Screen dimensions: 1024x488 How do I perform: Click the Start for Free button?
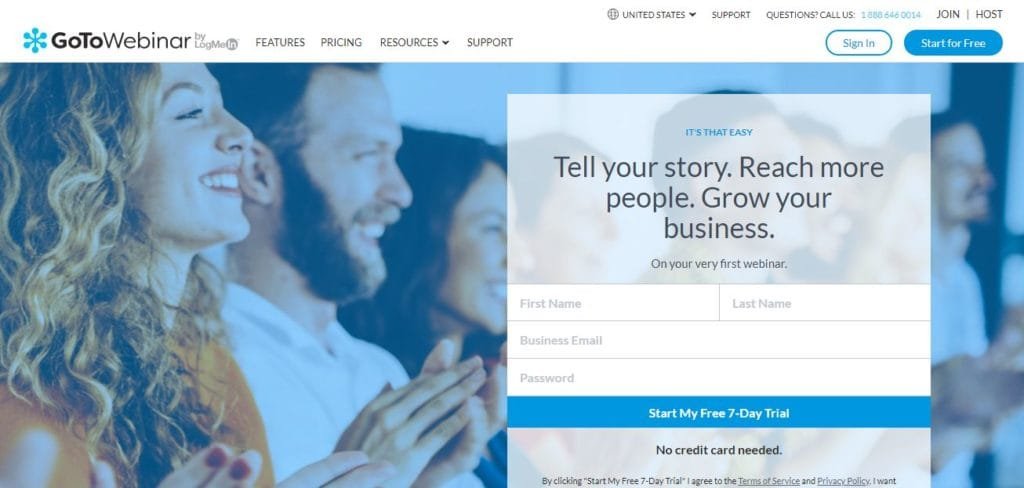point(953,43)
